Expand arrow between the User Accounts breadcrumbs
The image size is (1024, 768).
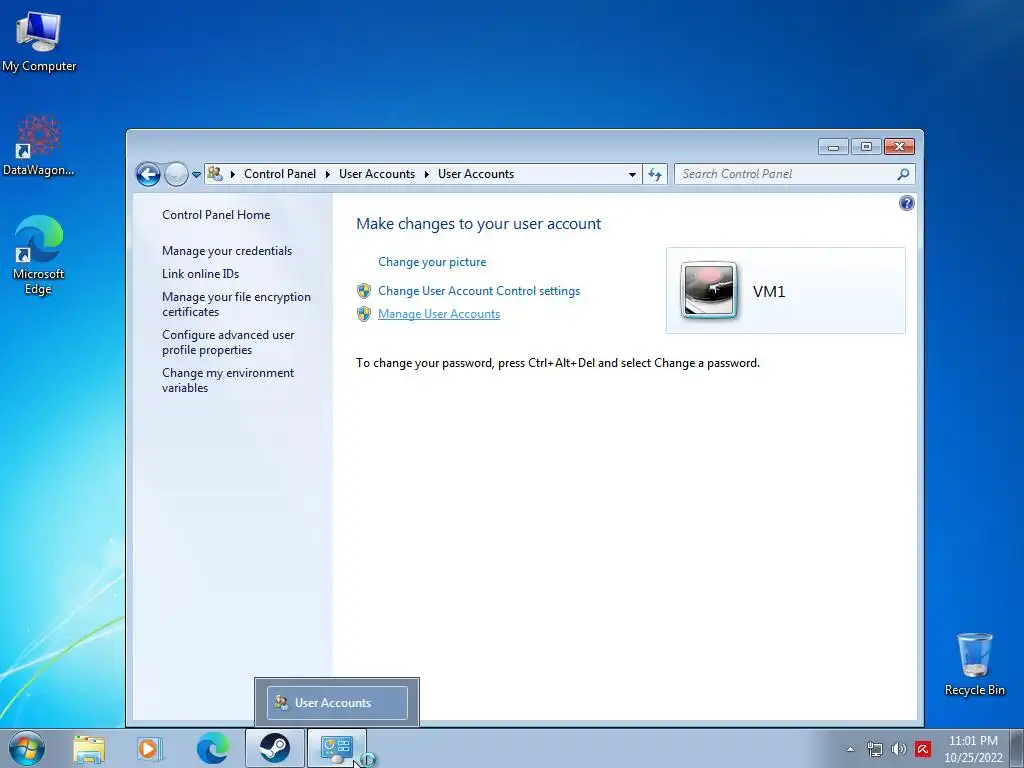(426, 174)
